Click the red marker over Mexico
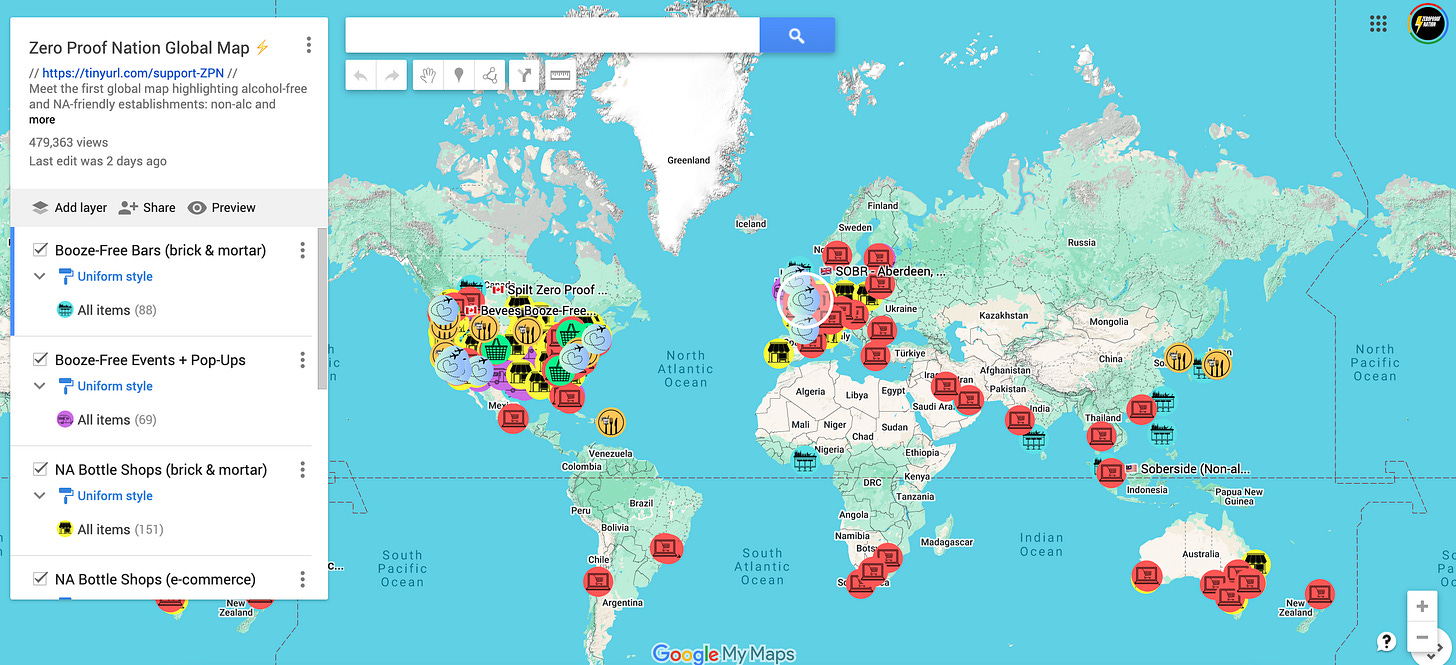The image size is (1456, 665). coord(513,416)
